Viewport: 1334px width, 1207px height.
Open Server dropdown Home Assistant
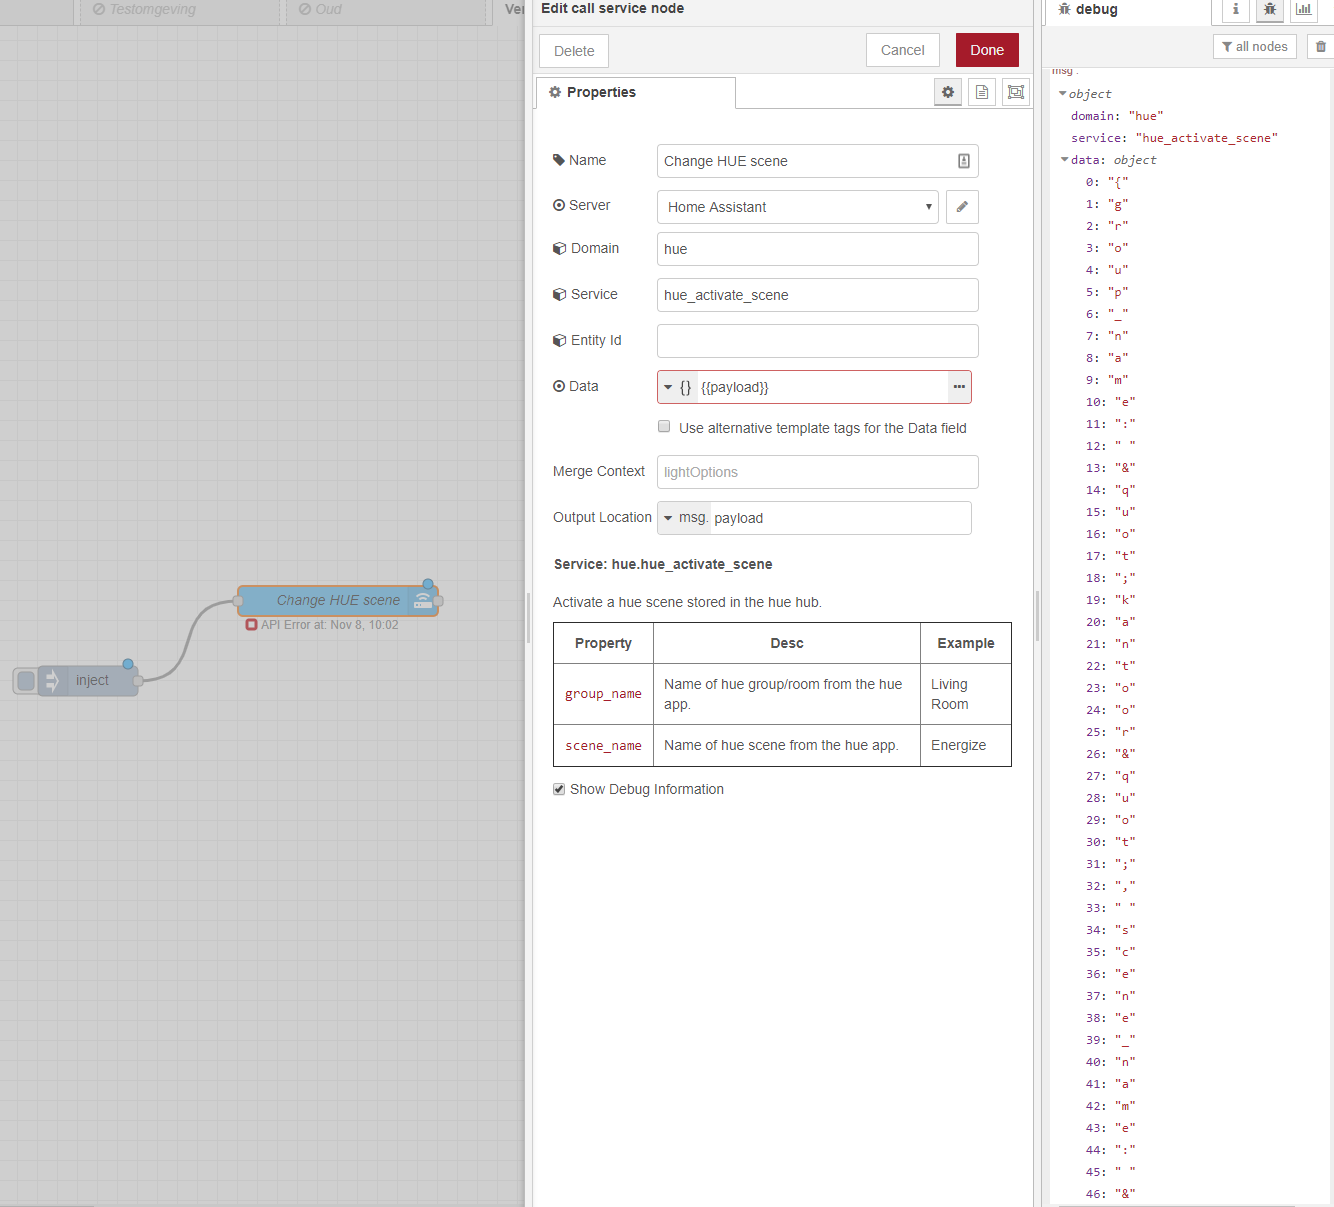tap(798, 207)
